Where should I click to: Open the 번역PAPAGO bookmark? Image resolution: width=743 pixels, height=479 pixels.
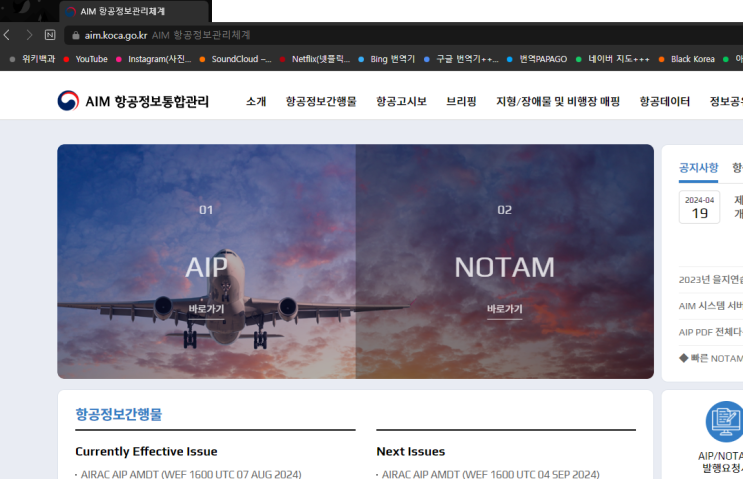[x=537, y=59]
